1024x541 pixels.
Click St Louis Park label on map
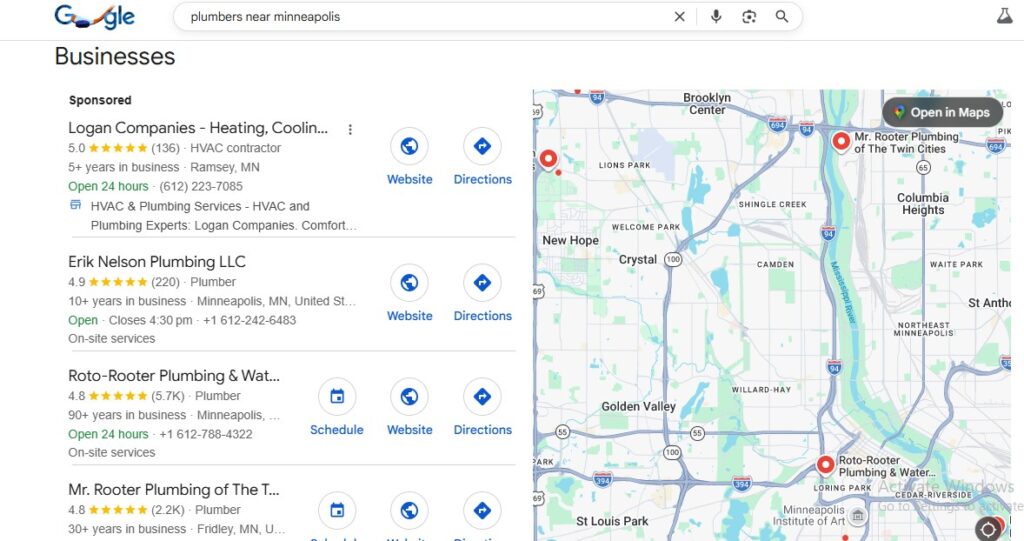[612, 521]
